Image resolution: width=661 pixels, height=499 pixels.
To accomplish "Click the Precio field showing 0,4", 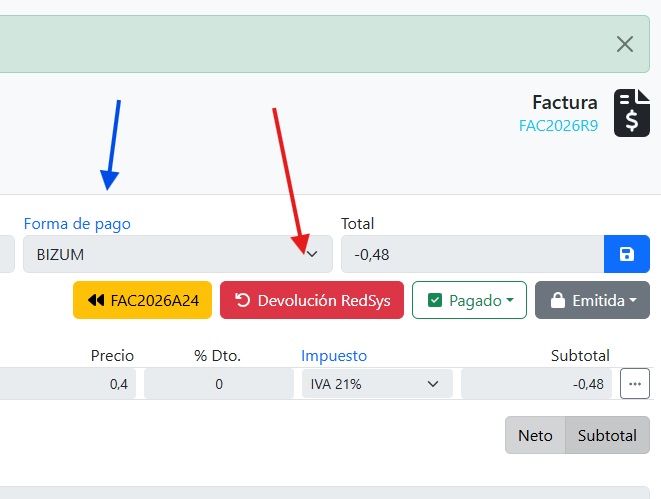I will 70,384.
